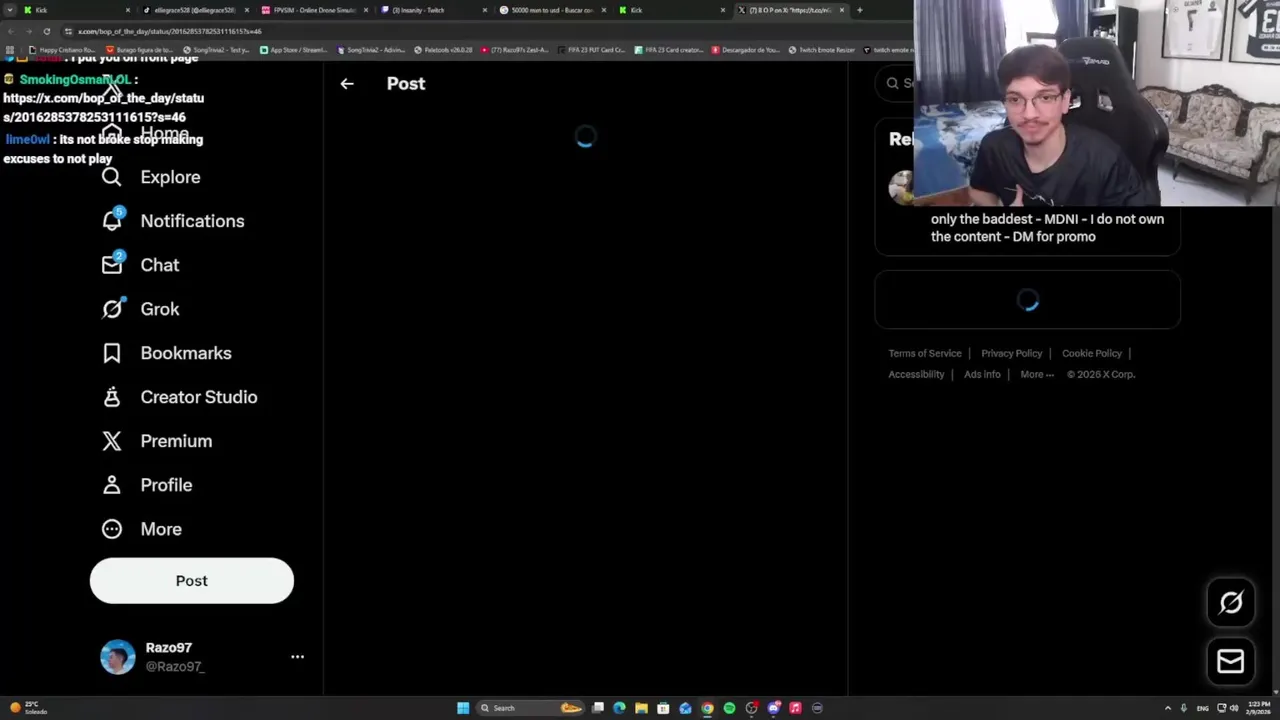Open Privacy Policy link
Viewport: 1280px width, 720px height.
click(1011, 353)
